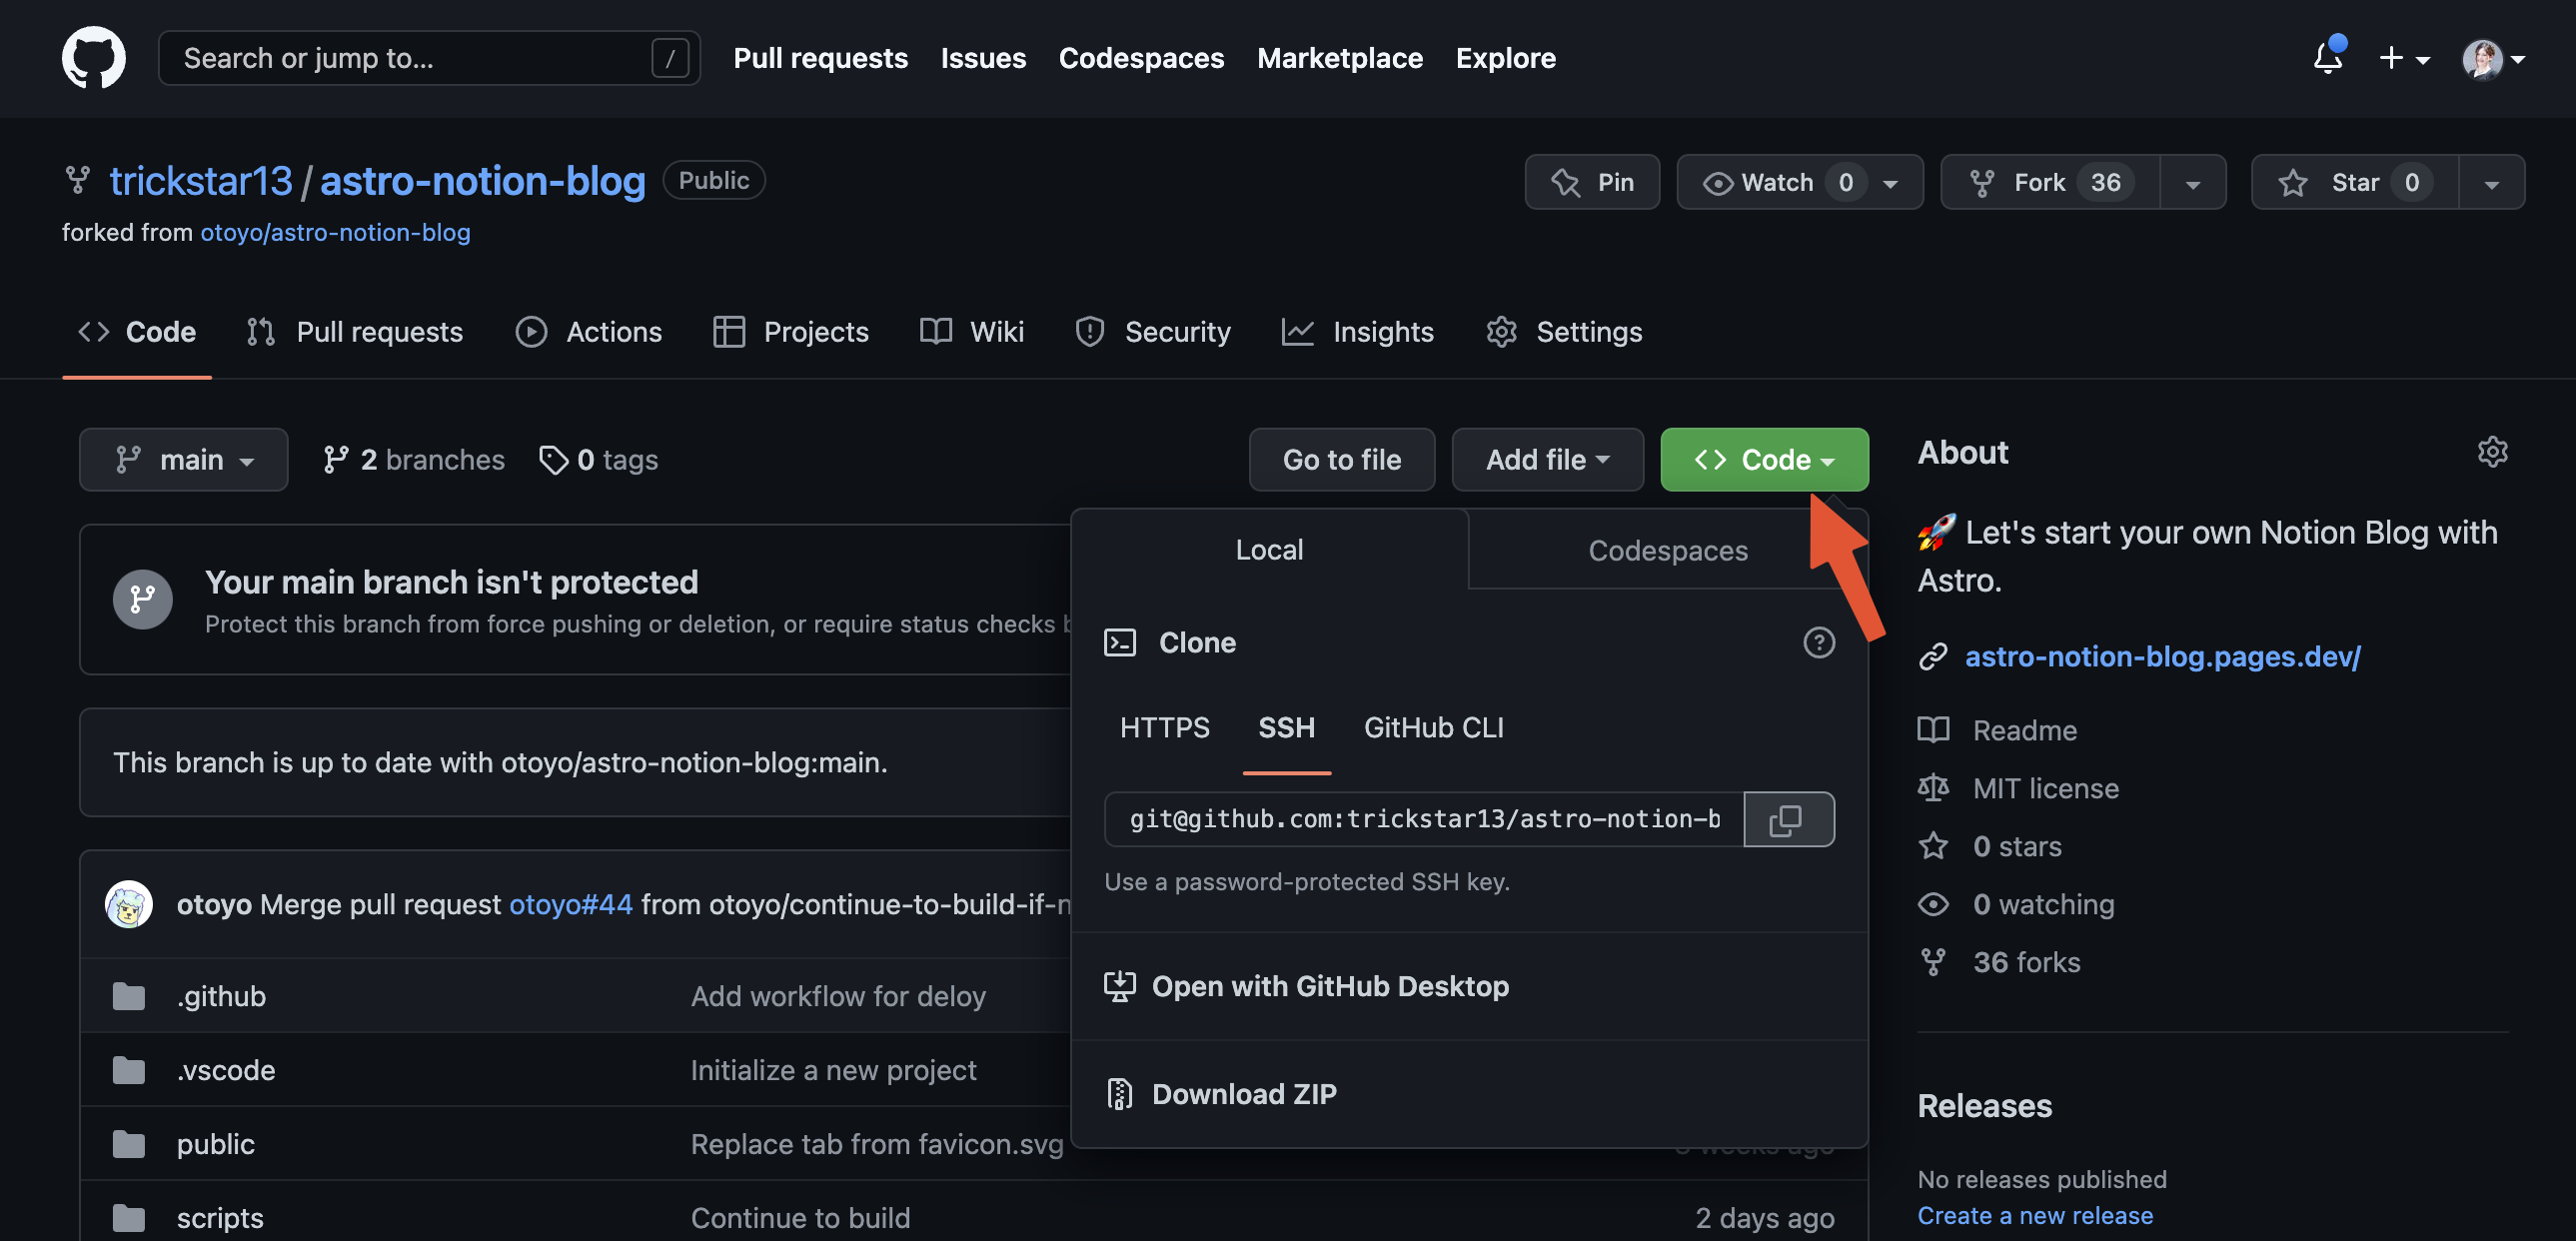
Task: View the 0 stars link
Action: coord(1990,846)
